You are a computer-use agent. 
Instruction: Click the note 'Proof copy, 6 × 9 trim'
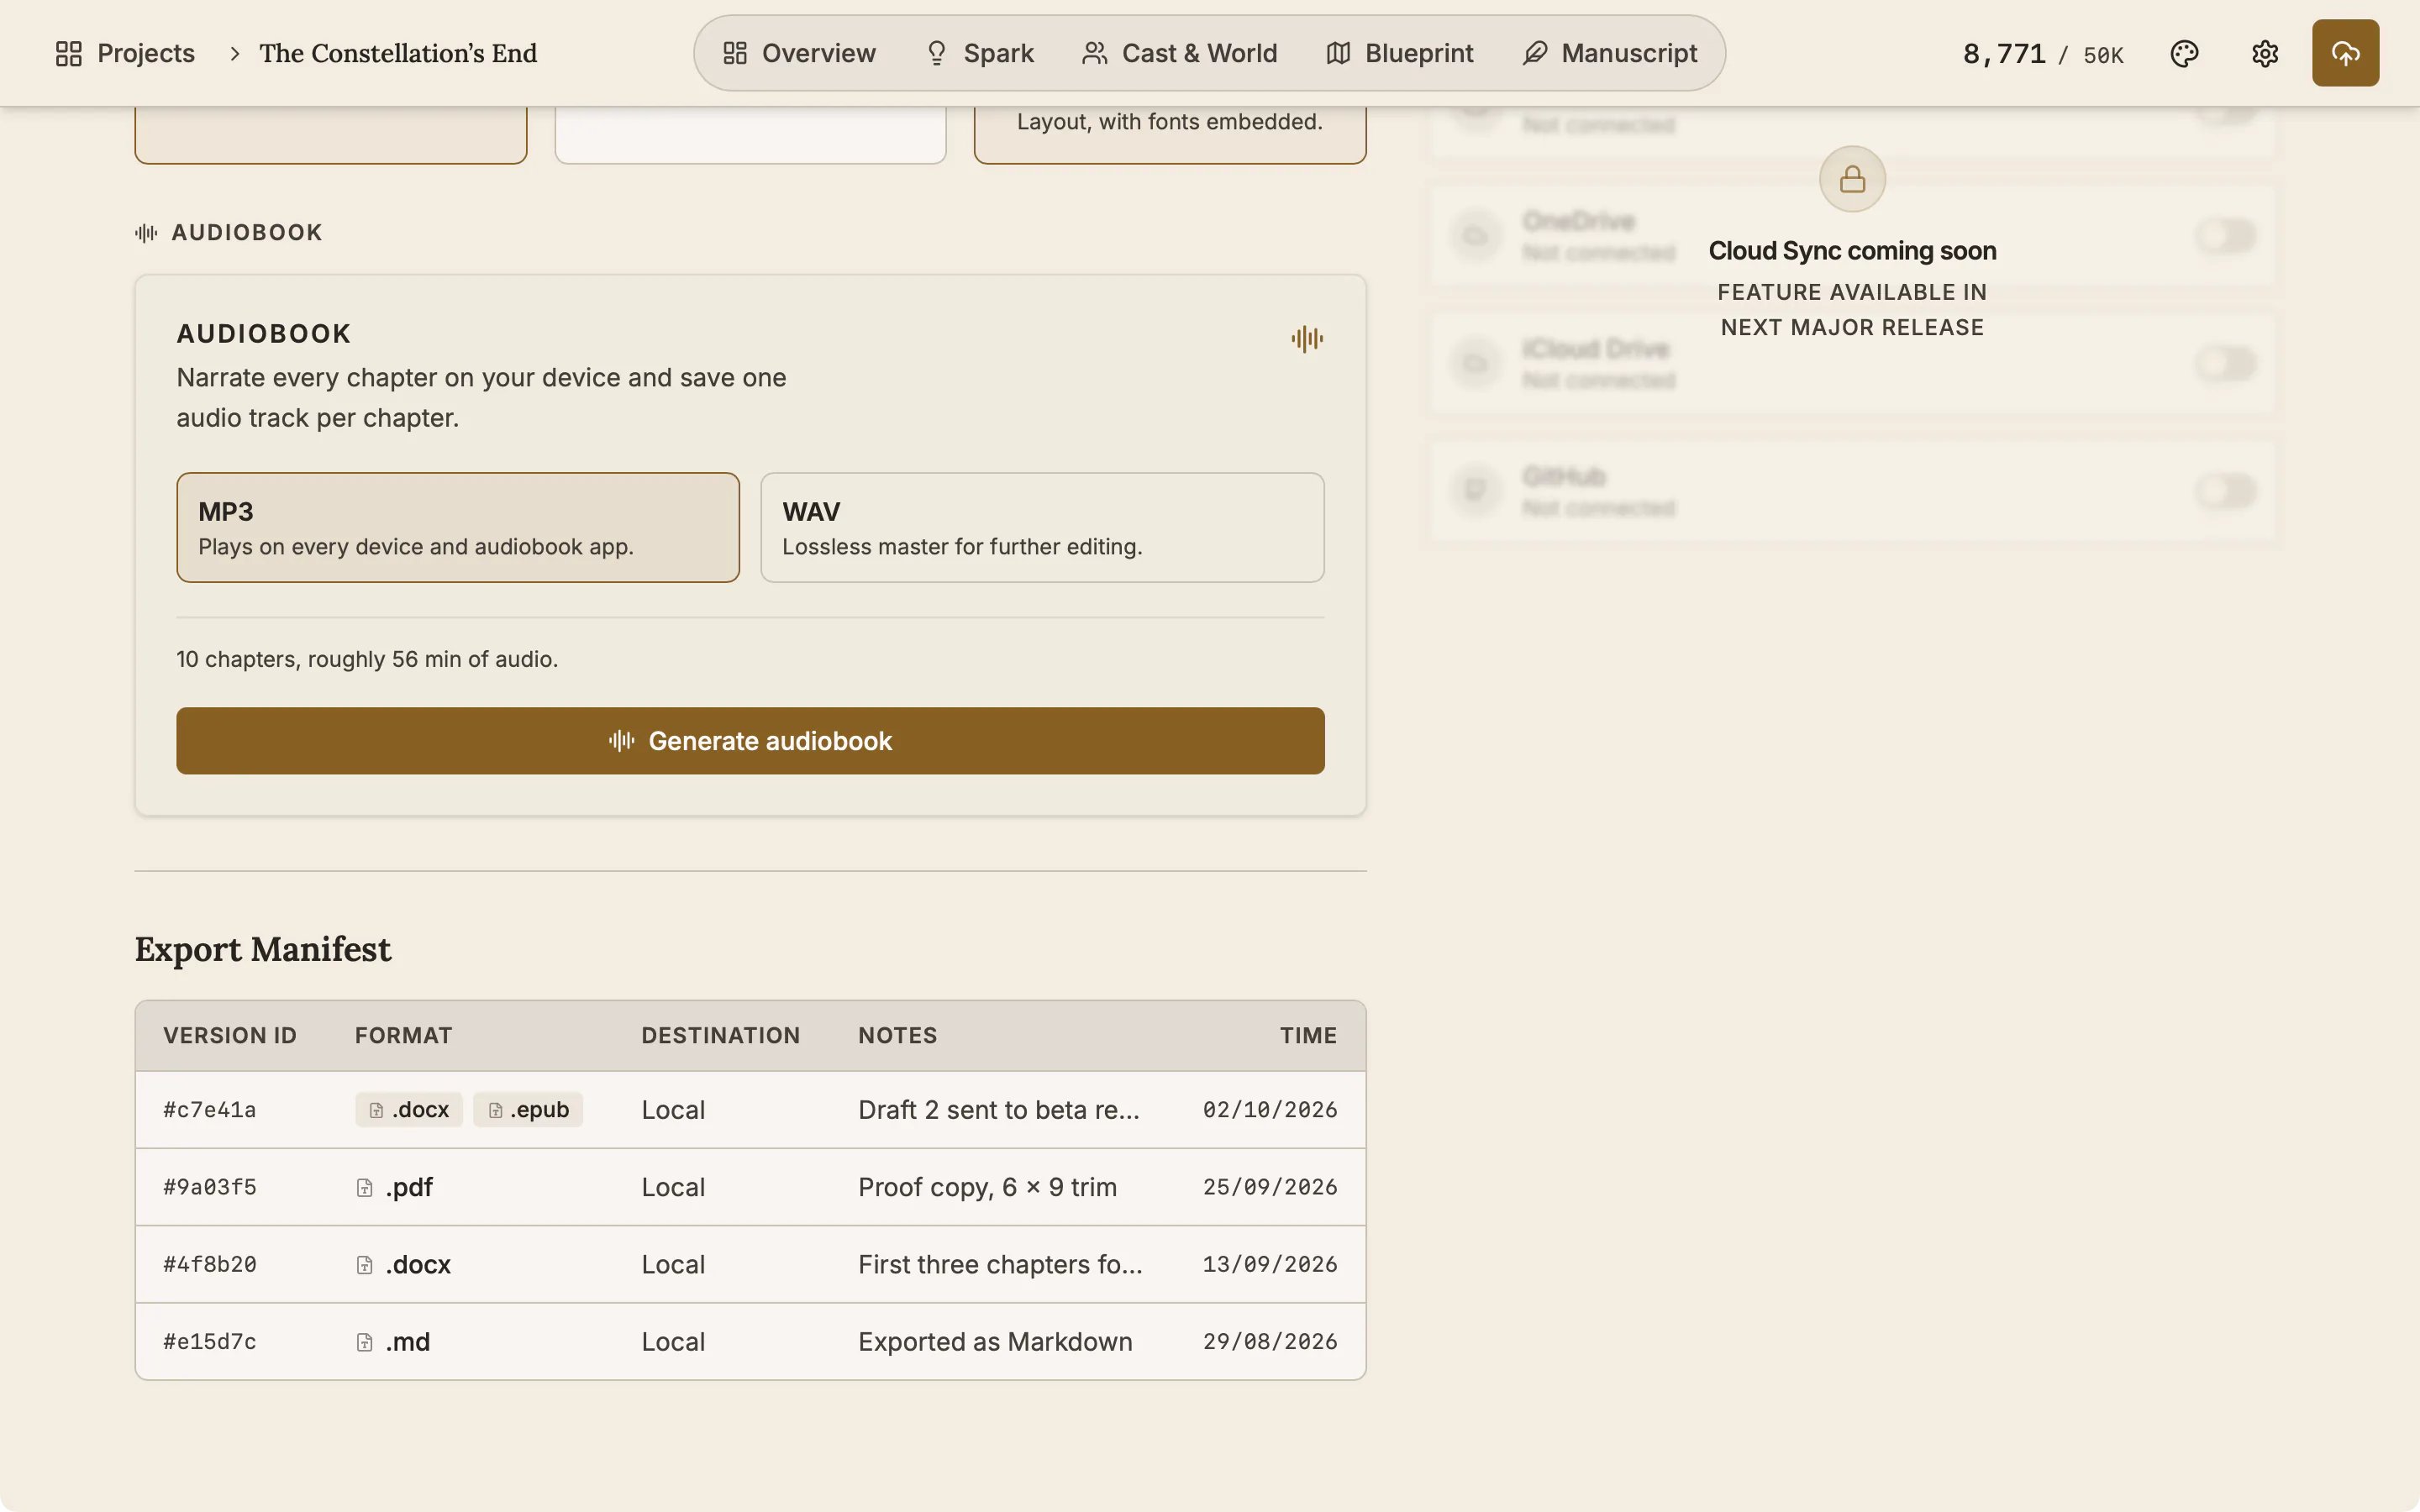pos(987,1187)
